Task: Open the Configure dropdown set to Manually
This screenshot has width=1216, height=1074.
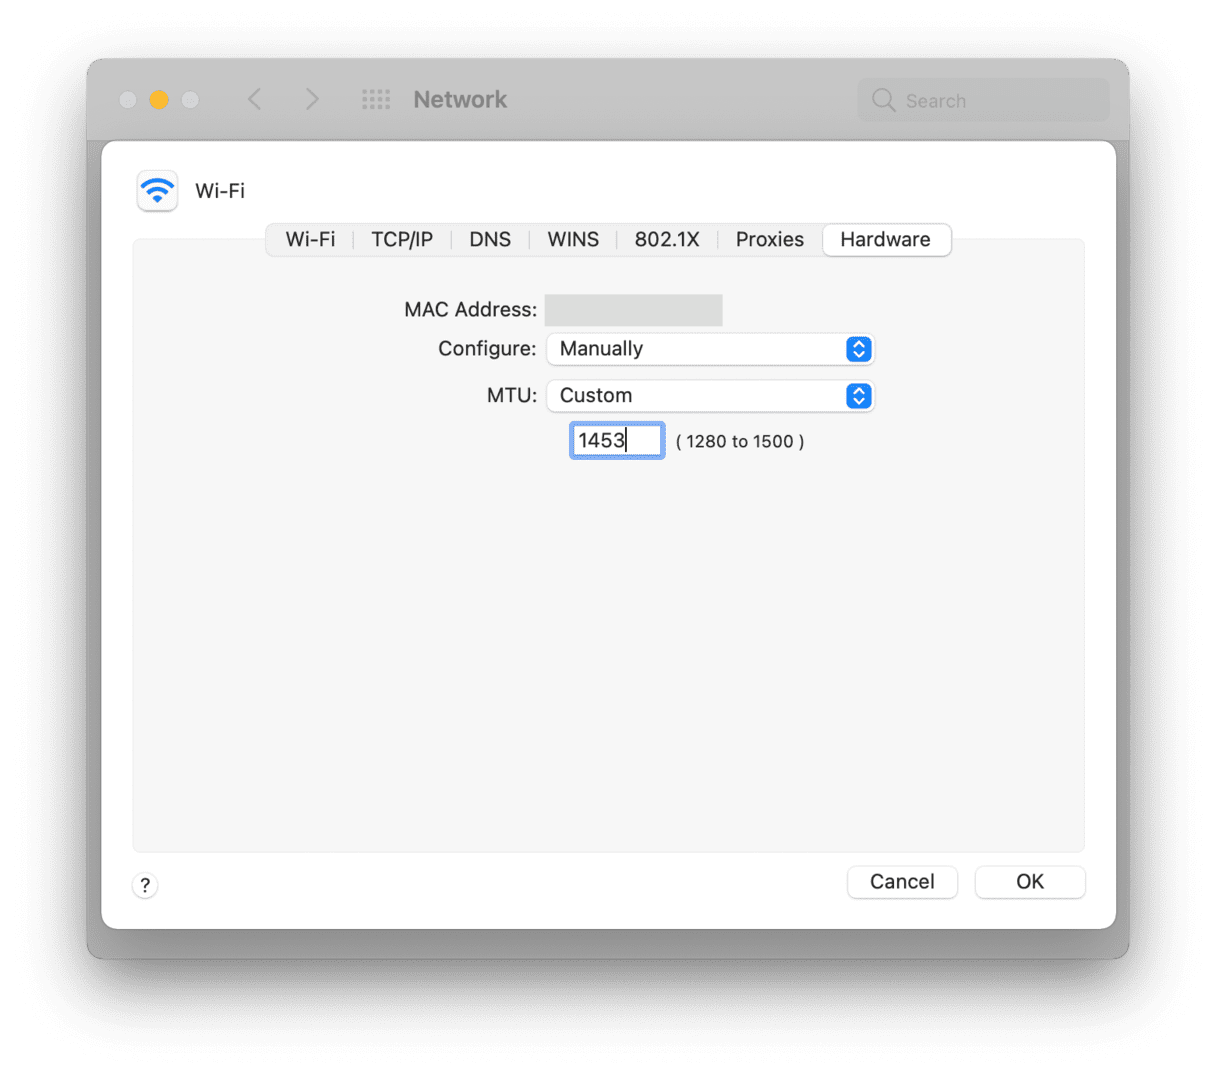Action: 710,349
